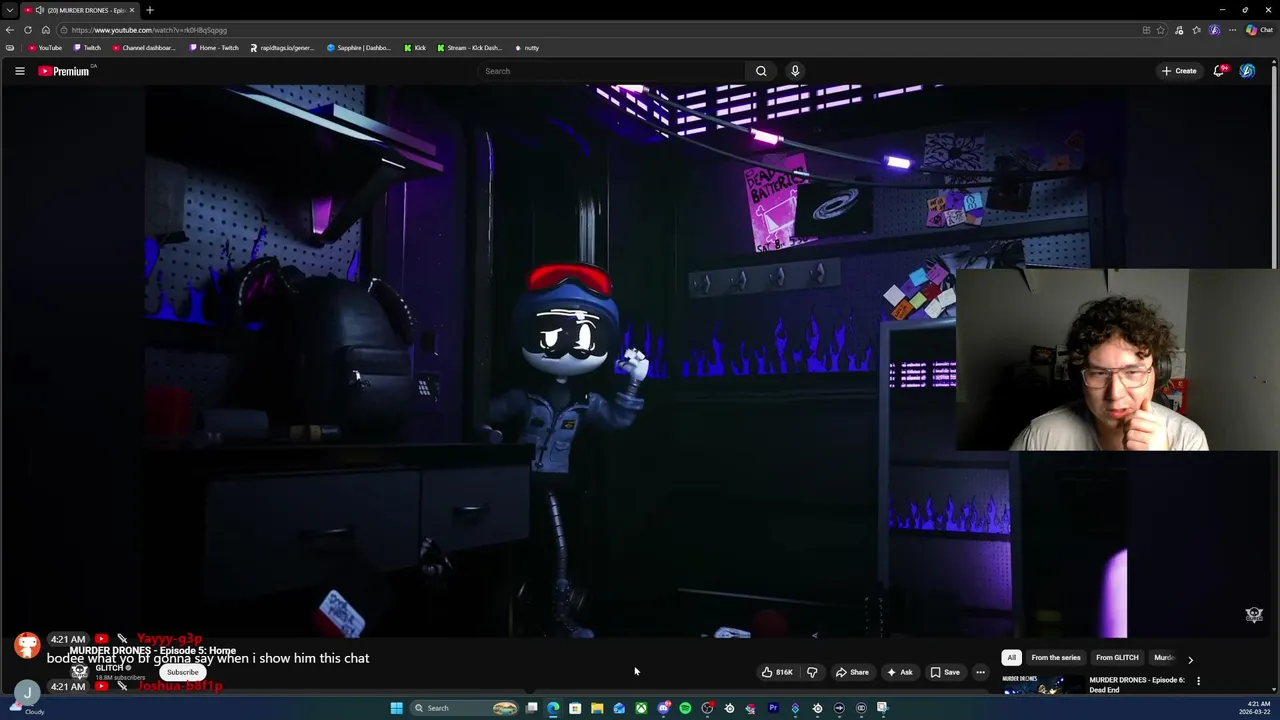
Task: Start voice search with microphone icon
Action: tap(795, 71)
